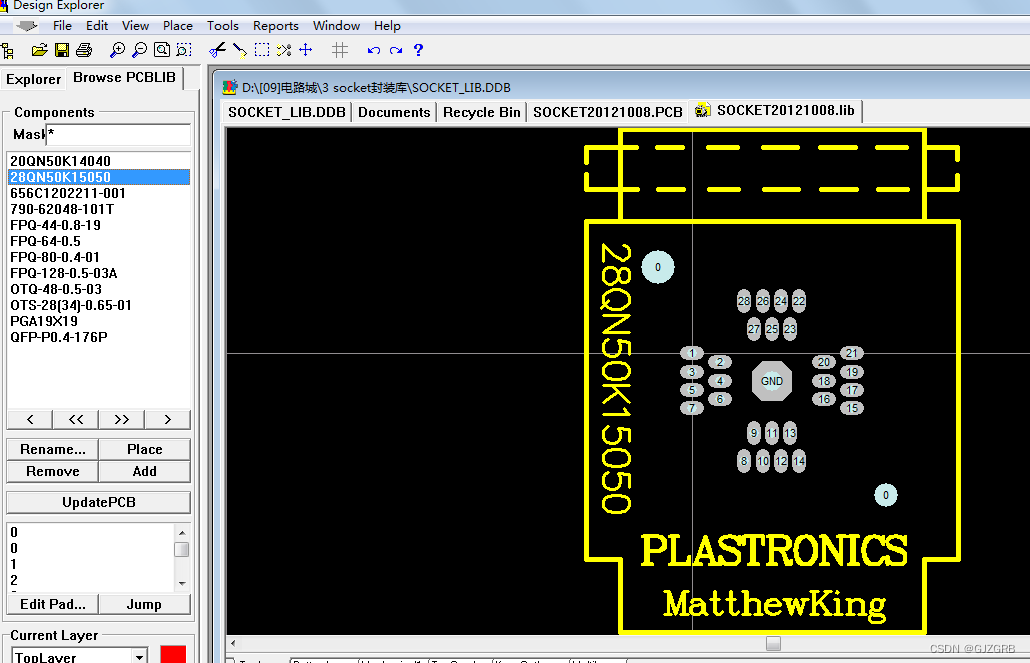
Task: Click the Edit Pad... button
Action: click(x=53, y=604)
